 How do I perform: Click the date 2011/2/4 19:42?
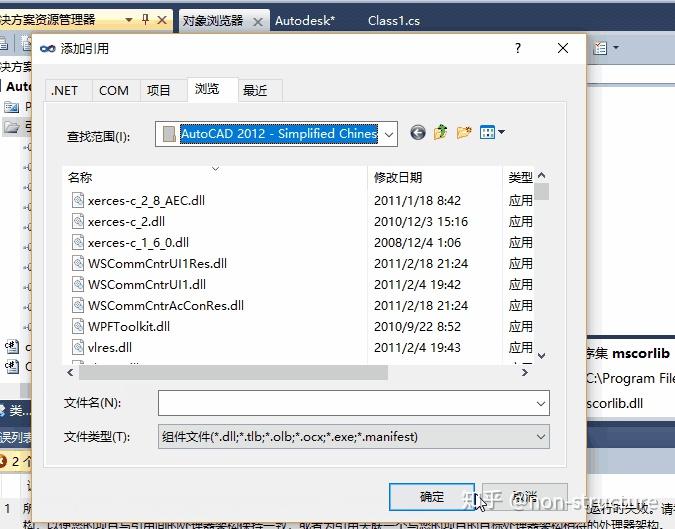[x=417, y=285]
